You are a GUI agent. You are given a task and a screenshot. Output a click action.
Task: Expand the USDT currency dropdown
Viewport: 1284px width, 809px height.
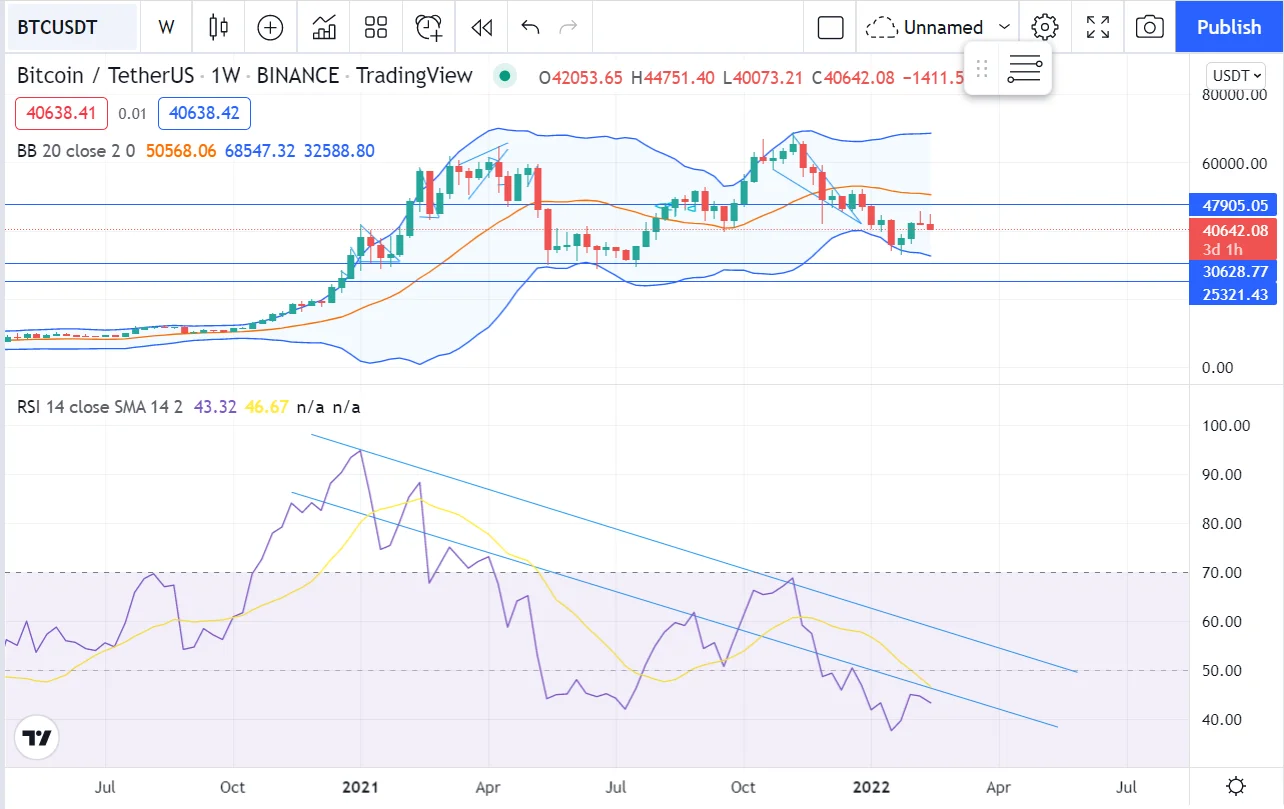1236,76
